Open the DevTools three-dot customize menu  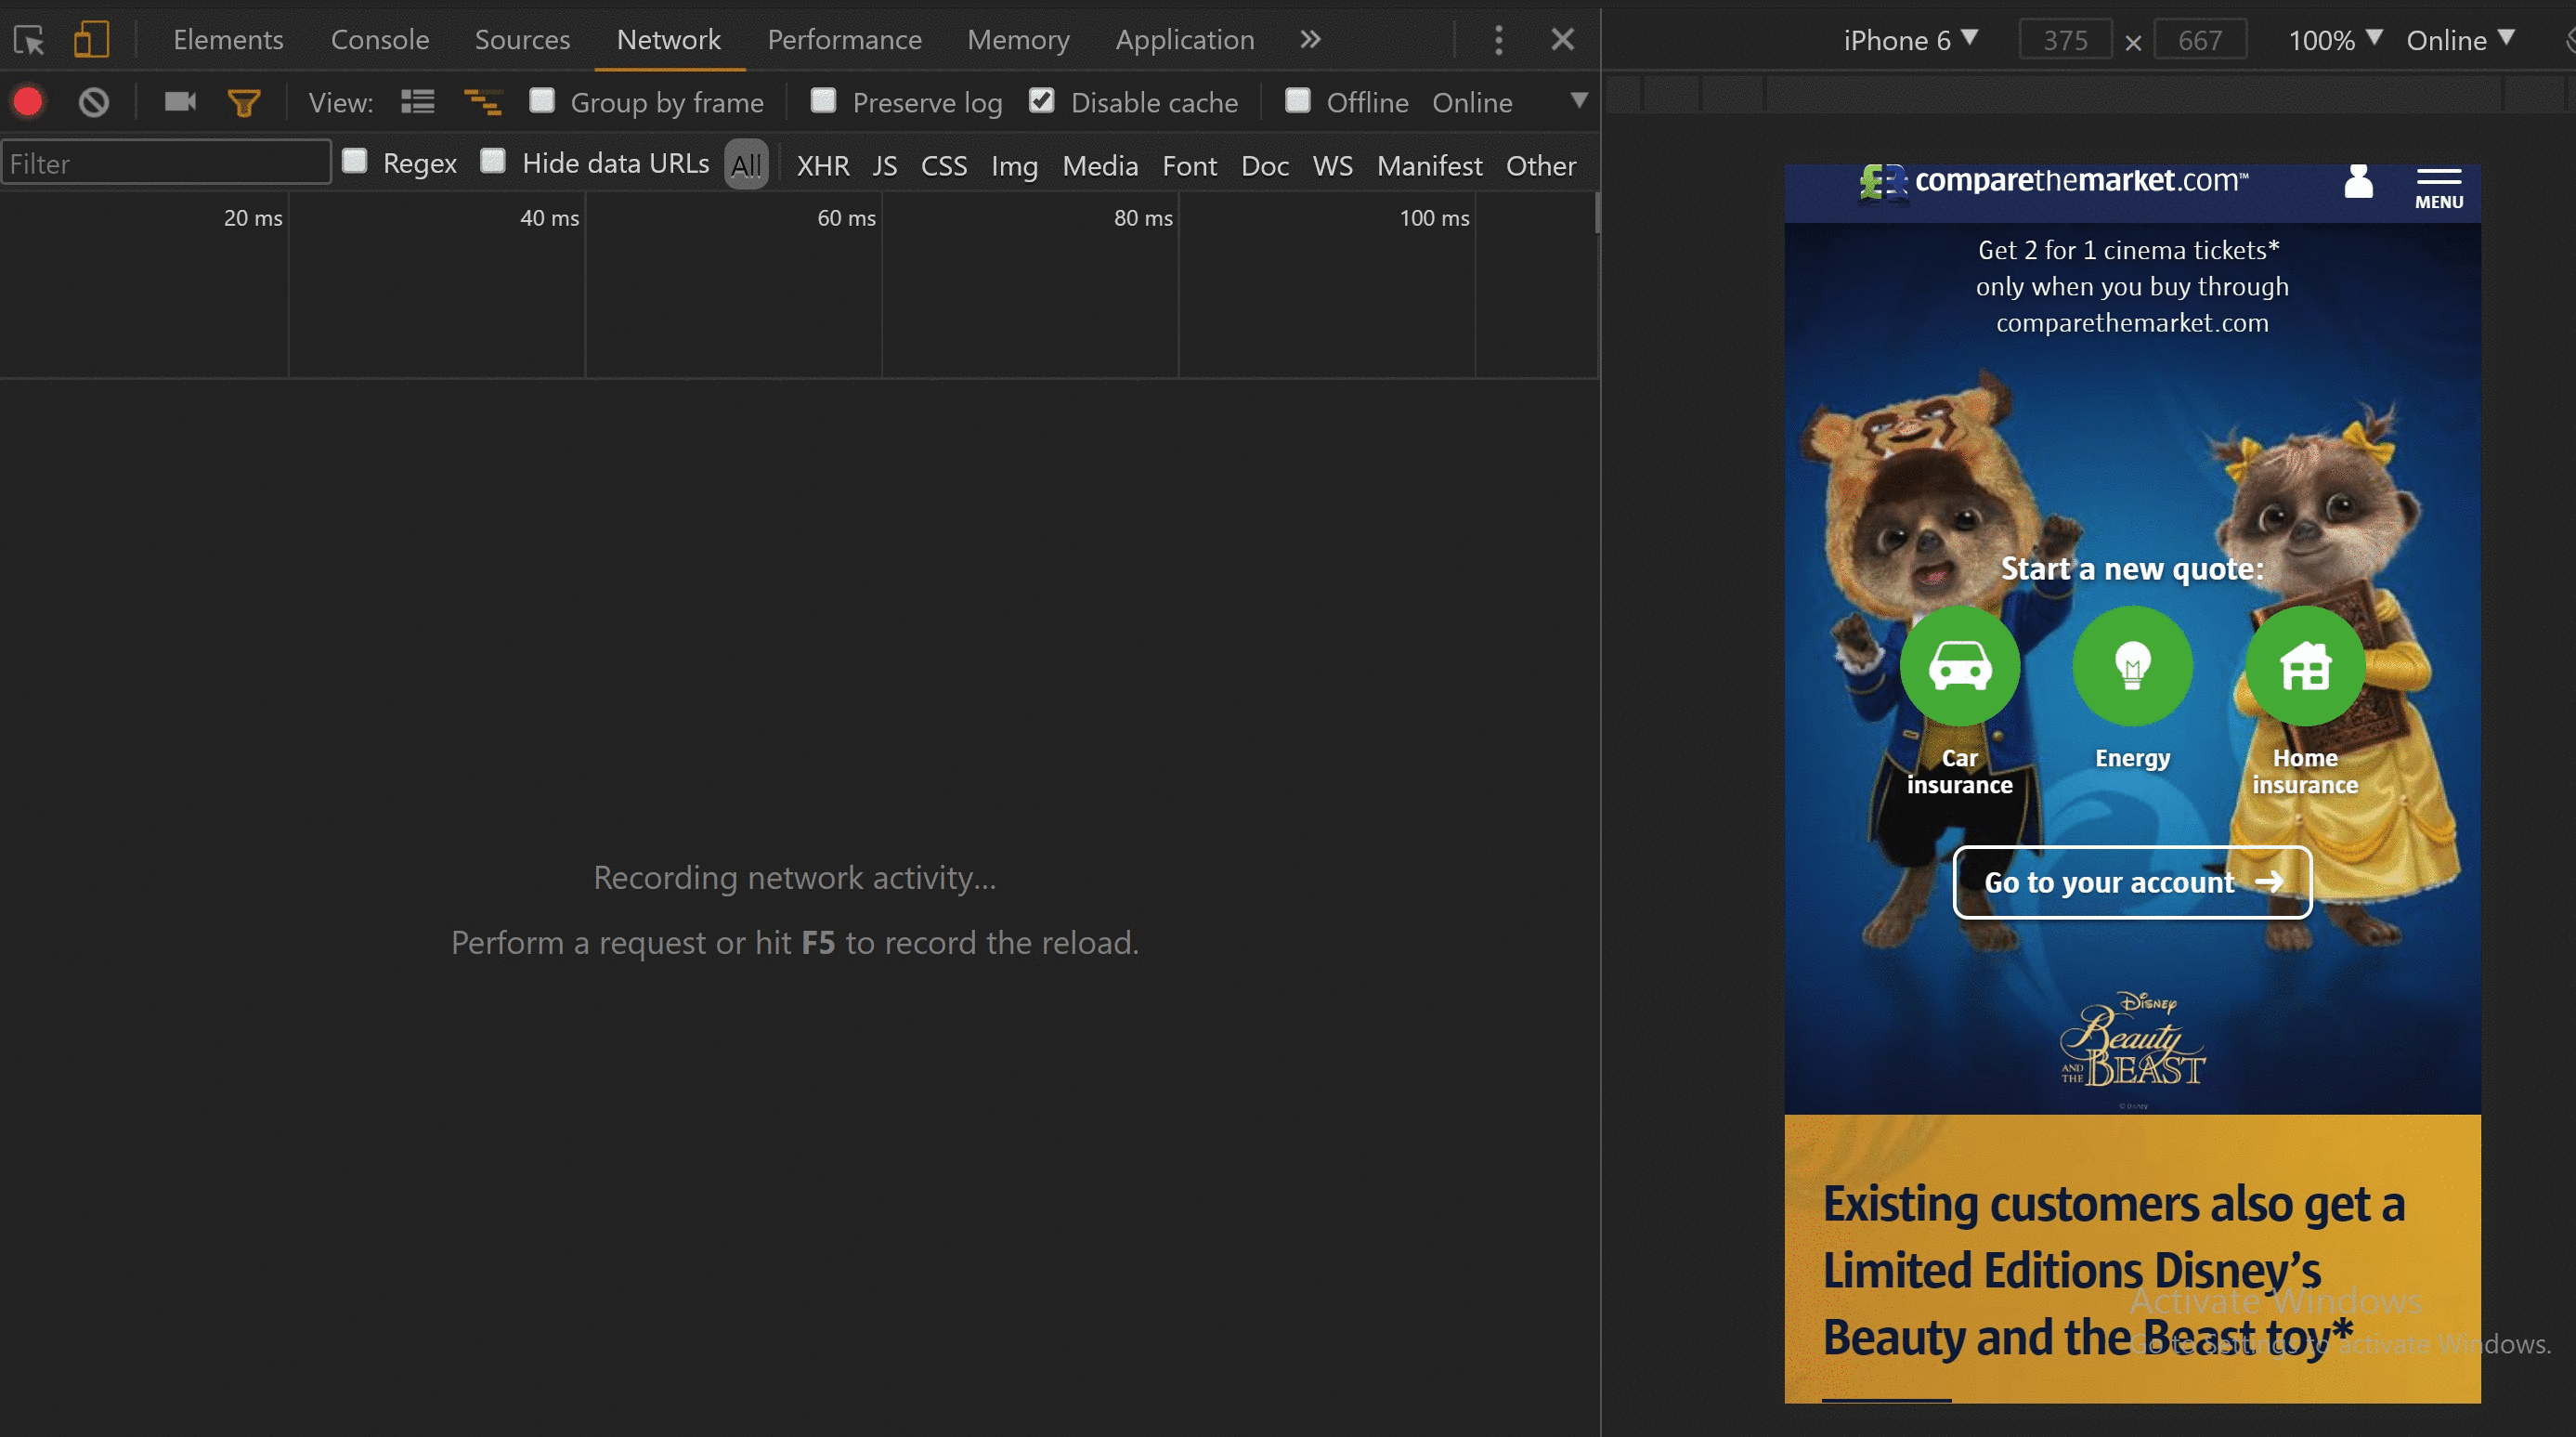(1498, 40)
